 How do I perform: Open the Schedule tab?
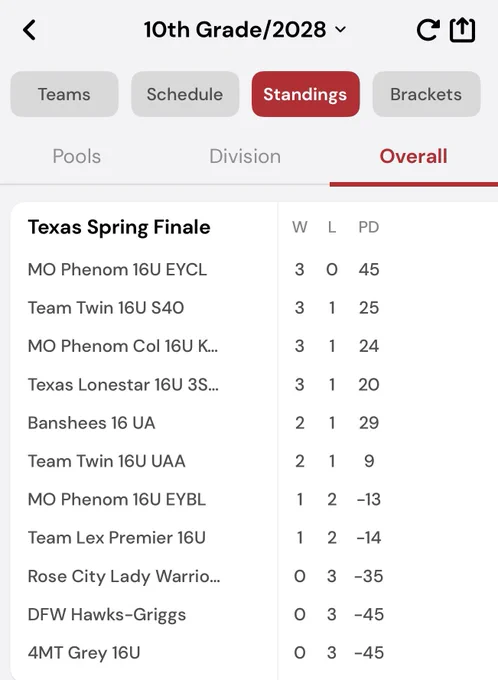coord(185,94)
